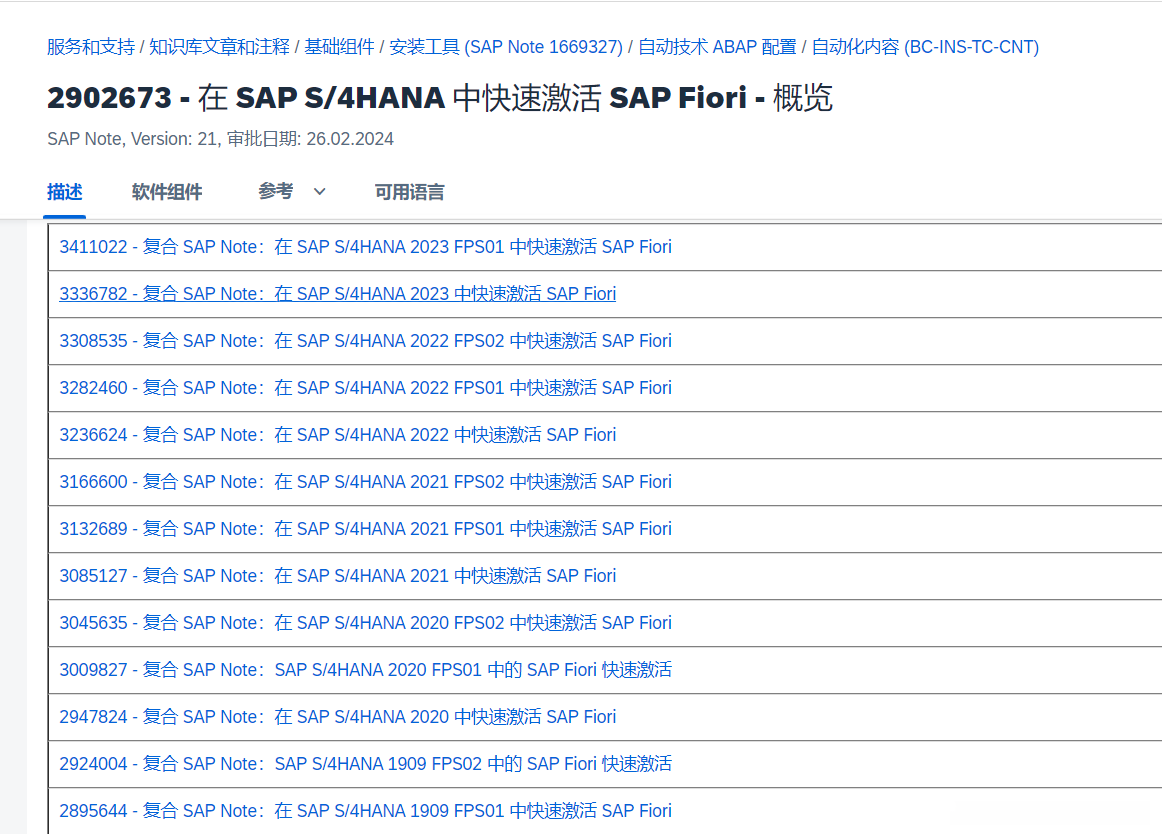Click 安装工具 (SAP Note 1669327) breadcrumb

tap(506, 47)
